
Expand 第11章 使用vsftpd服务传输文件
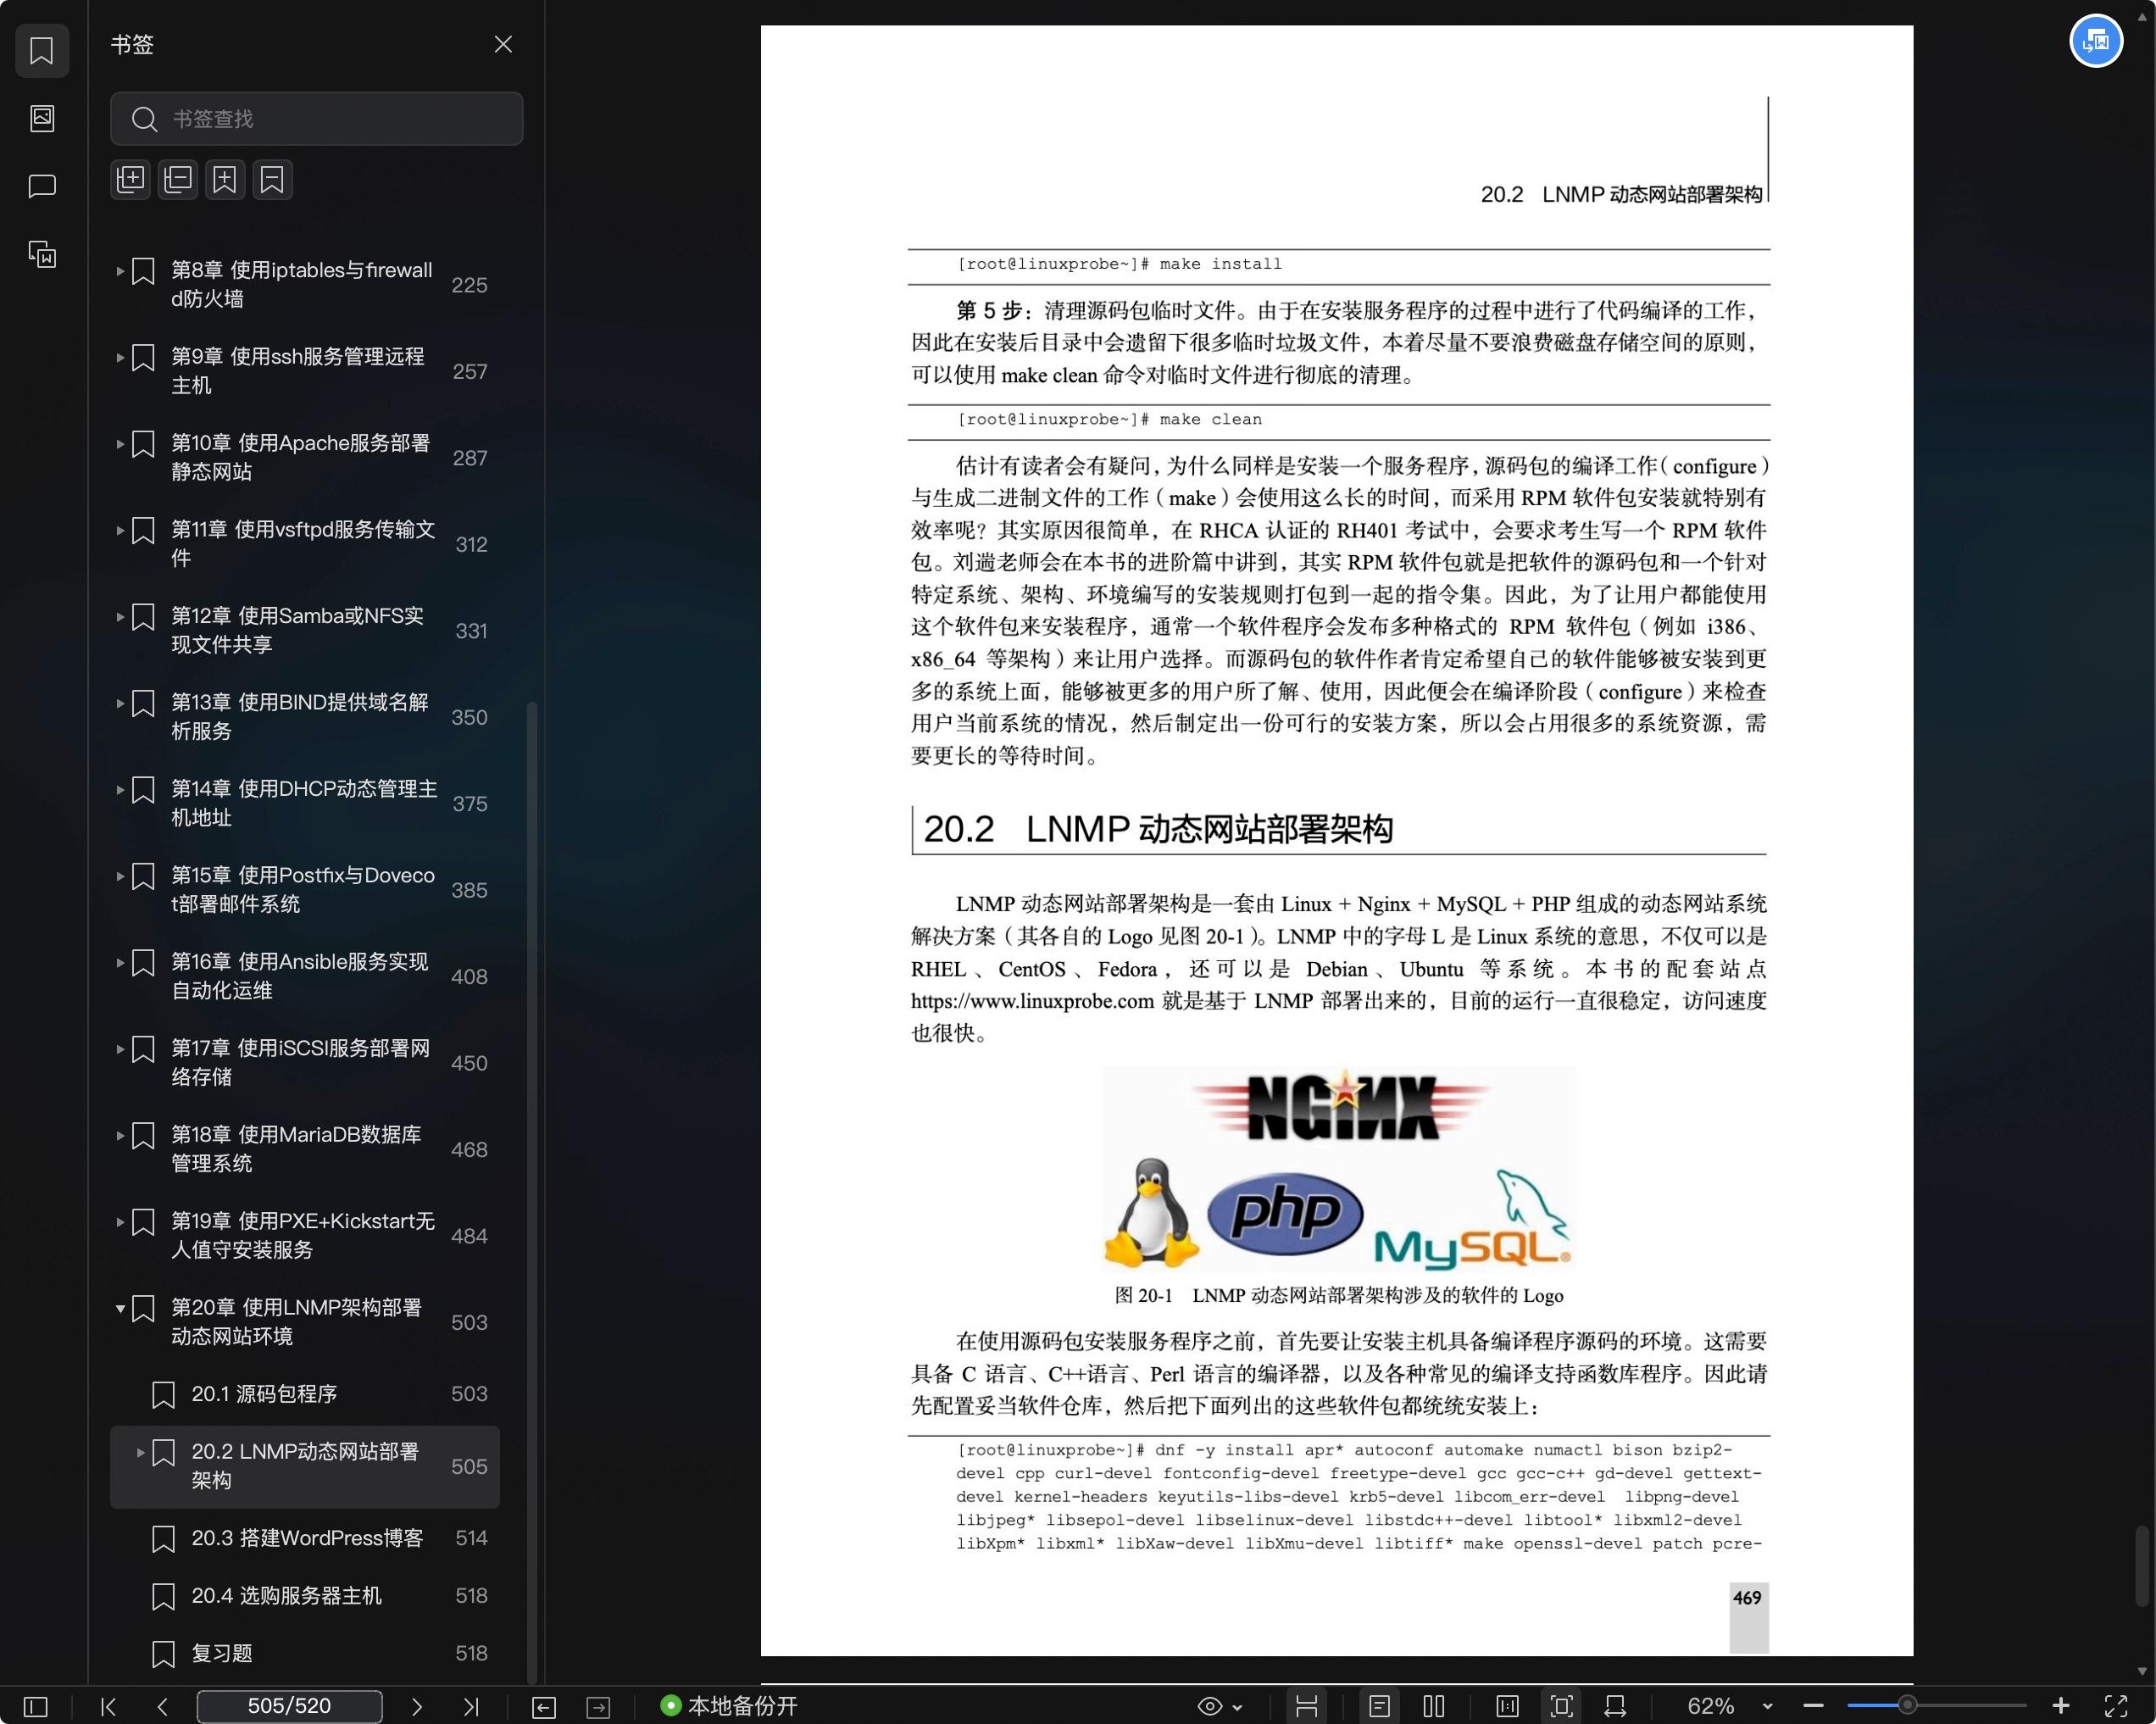click(x=120, y=530)
